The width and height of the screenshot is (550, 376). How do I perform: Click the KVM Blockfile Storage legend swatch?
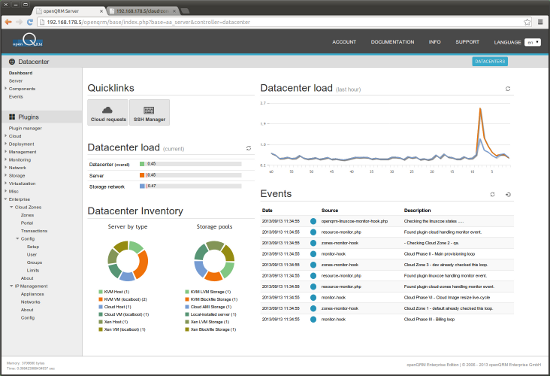tap(187, 299)
